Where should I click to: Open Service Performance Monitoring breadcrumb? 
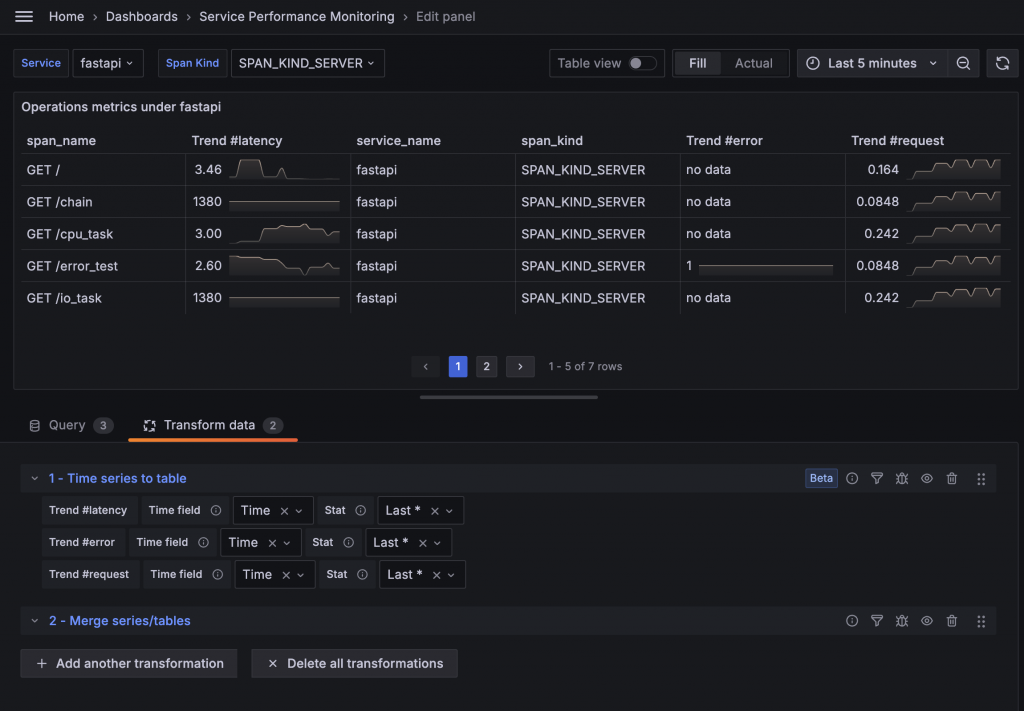pos(296,16)
